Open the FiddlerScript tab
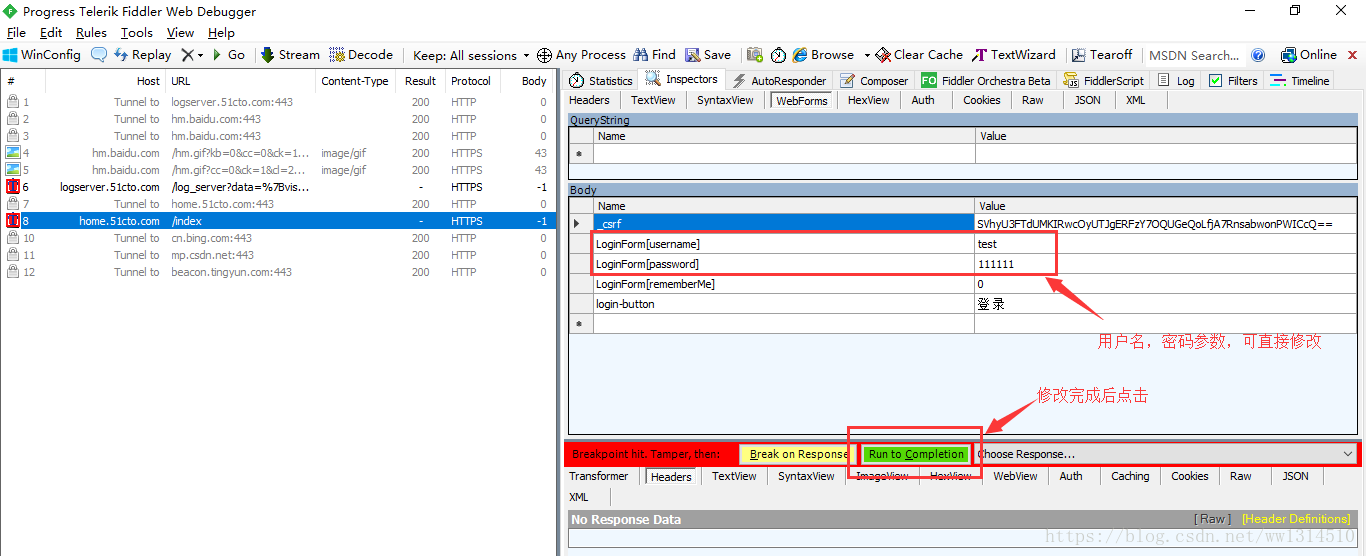 coord(1104,81)
